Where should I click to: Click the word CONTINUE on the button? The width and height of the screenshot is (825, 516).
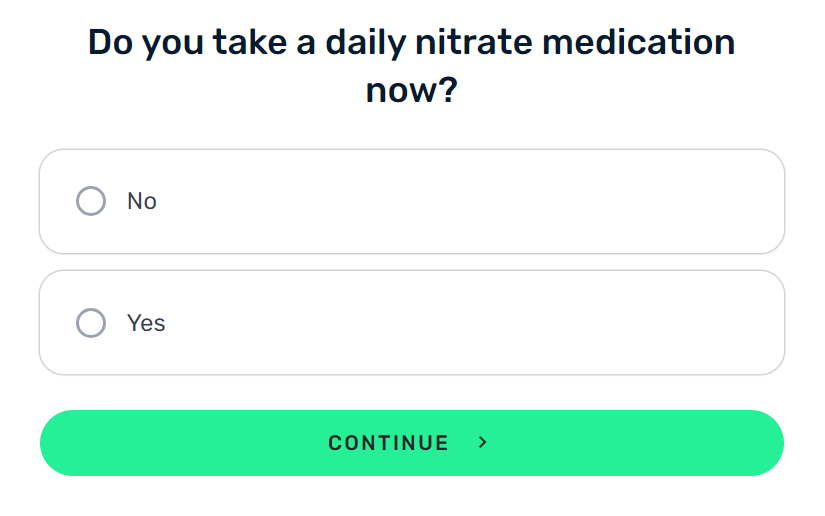(388, 443)
